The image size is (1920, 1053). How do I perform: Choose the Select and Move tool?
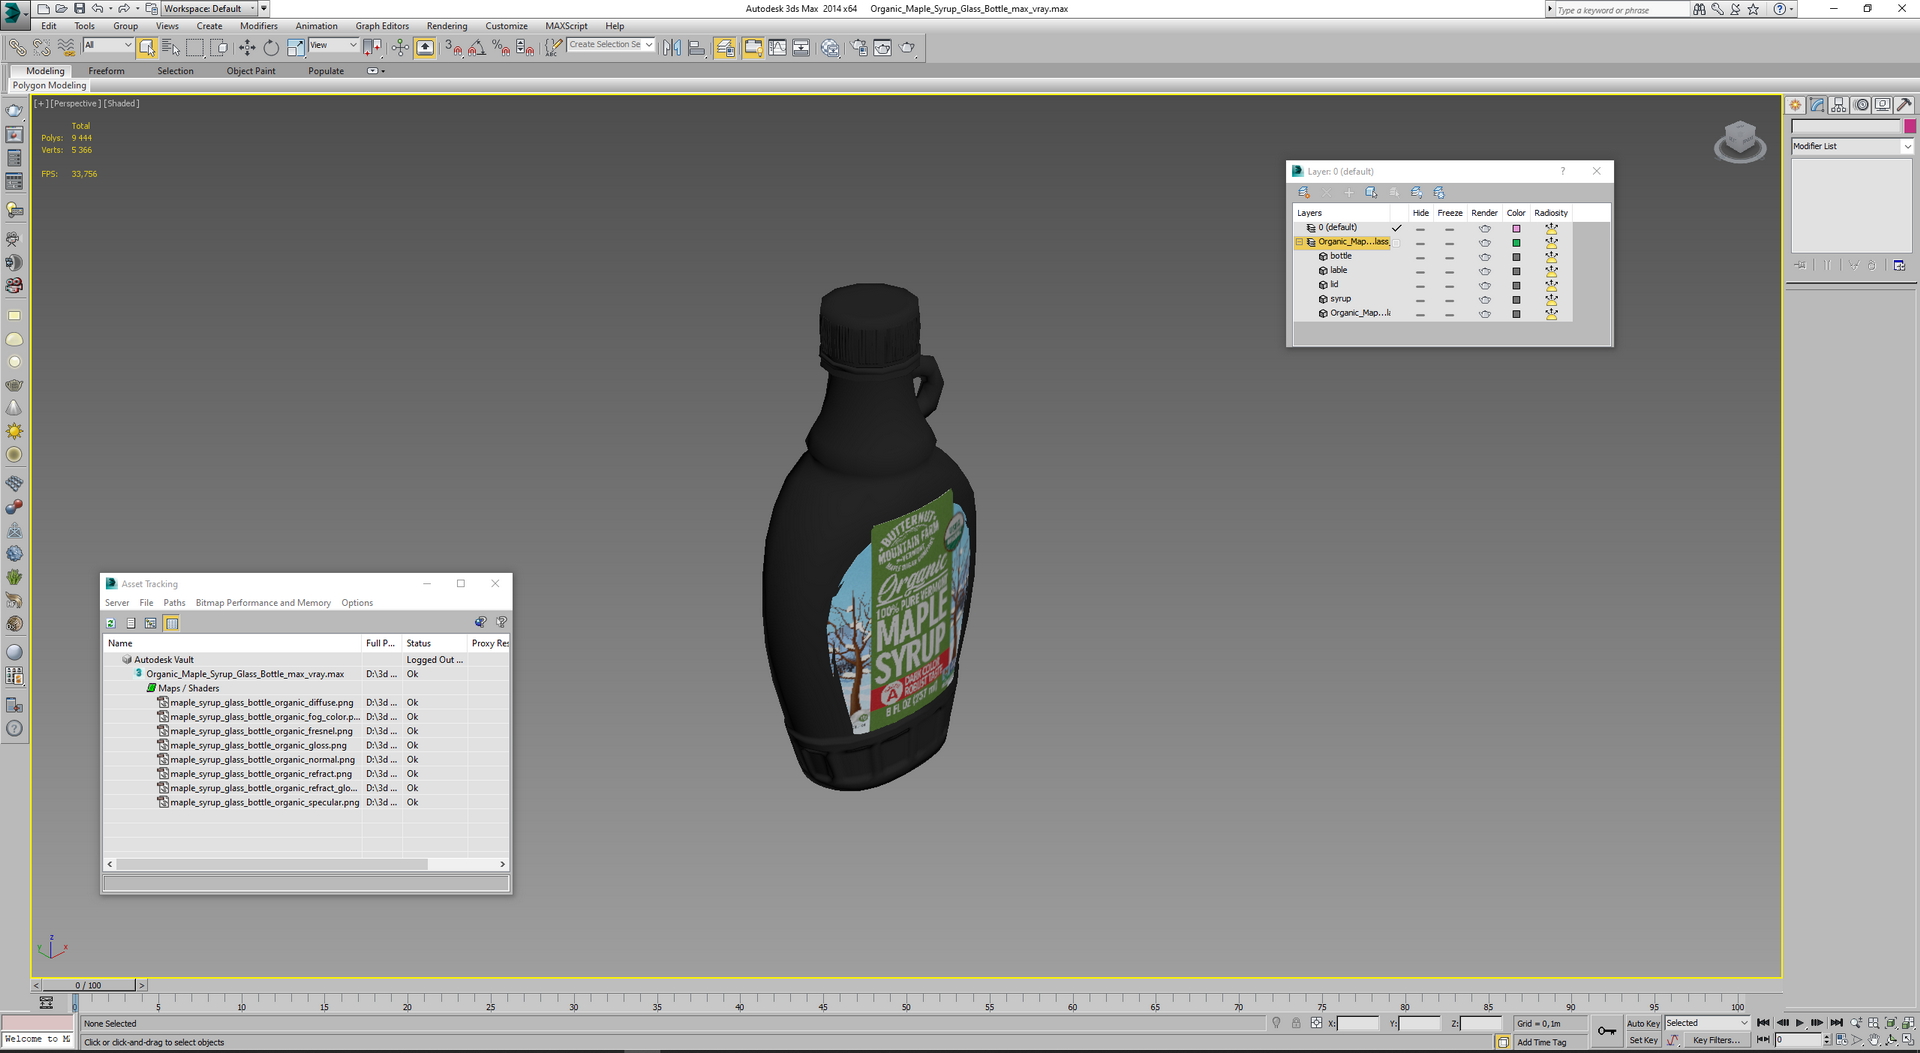coord(247,47)
